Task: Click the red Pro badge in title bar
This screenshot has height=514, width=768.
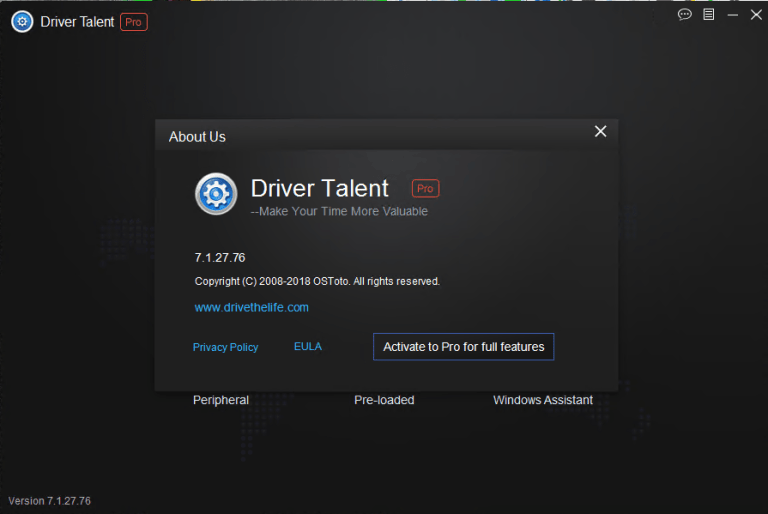Action: click(x=134, y=22)
